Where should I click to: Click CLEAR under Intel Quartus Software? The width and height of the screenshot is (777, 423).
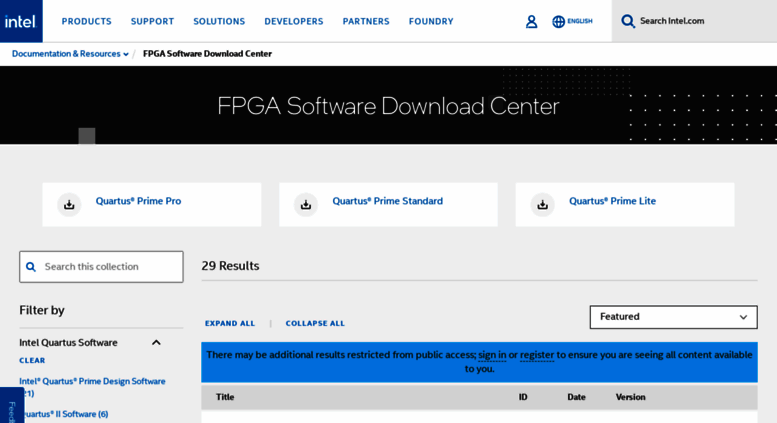32,360
